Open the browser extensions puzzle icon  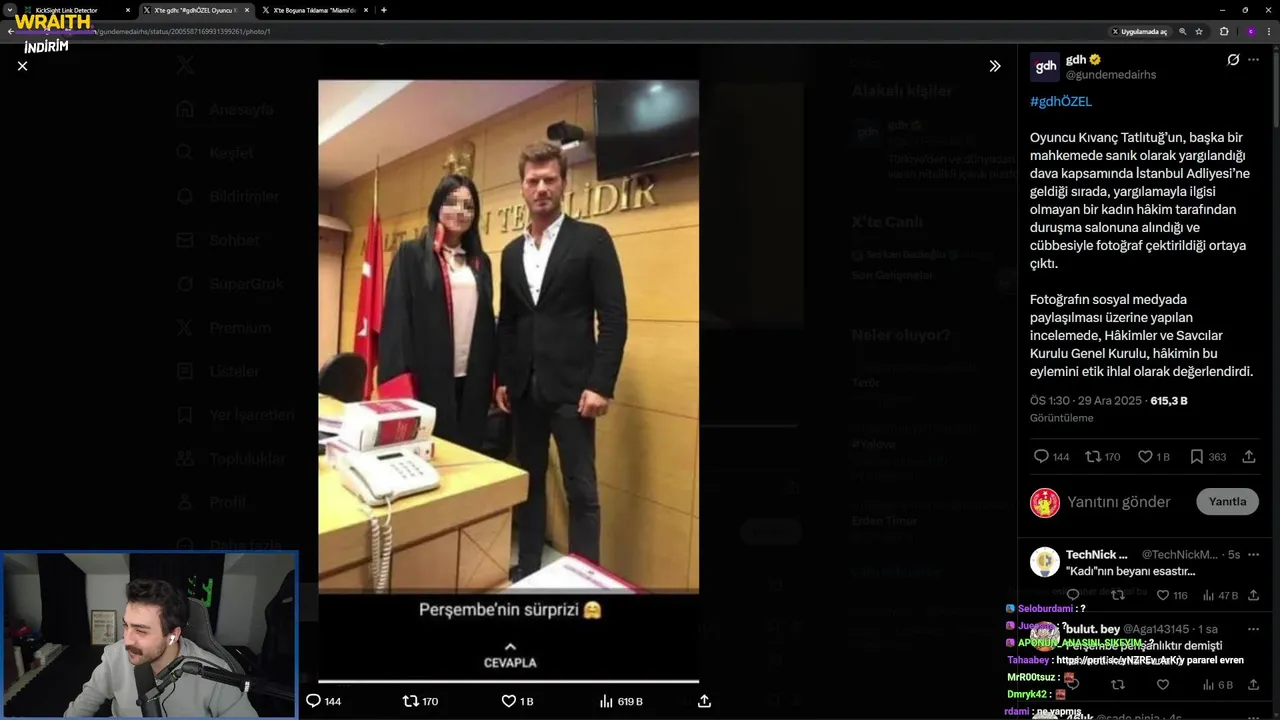pyautogui.click(x=1224, y=31)
